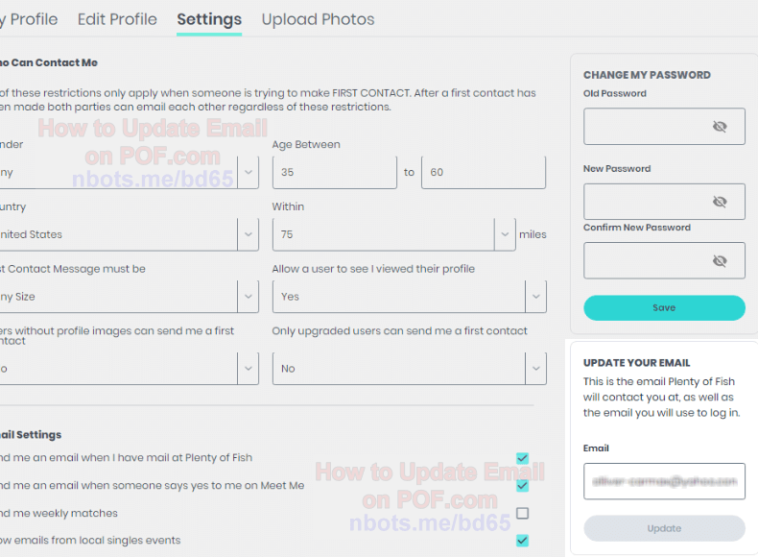
Task: Expand the Gender dropdown
Action: coord(248,172)
